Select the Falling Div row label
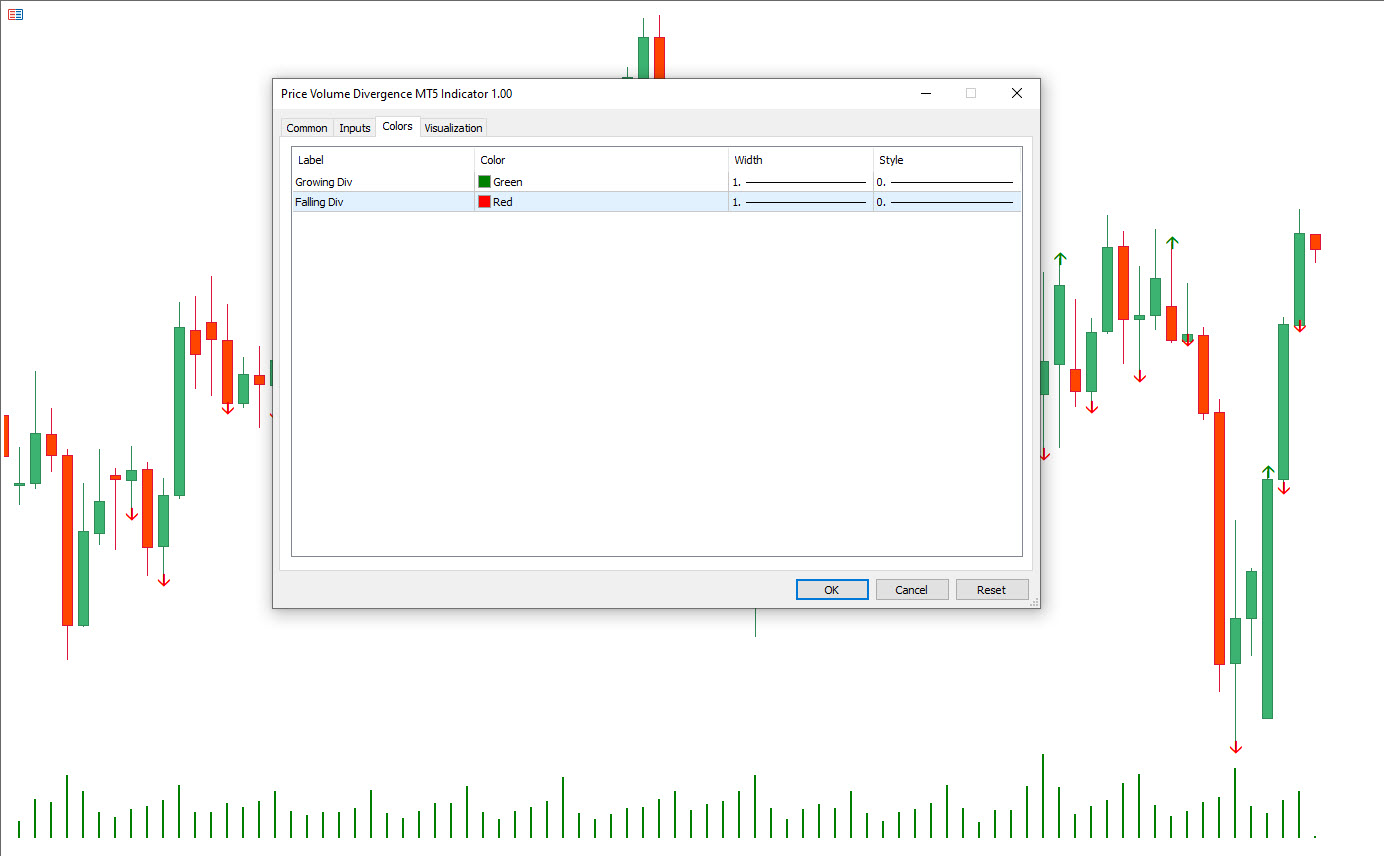1384x856 pixels. tap(319, 202)
